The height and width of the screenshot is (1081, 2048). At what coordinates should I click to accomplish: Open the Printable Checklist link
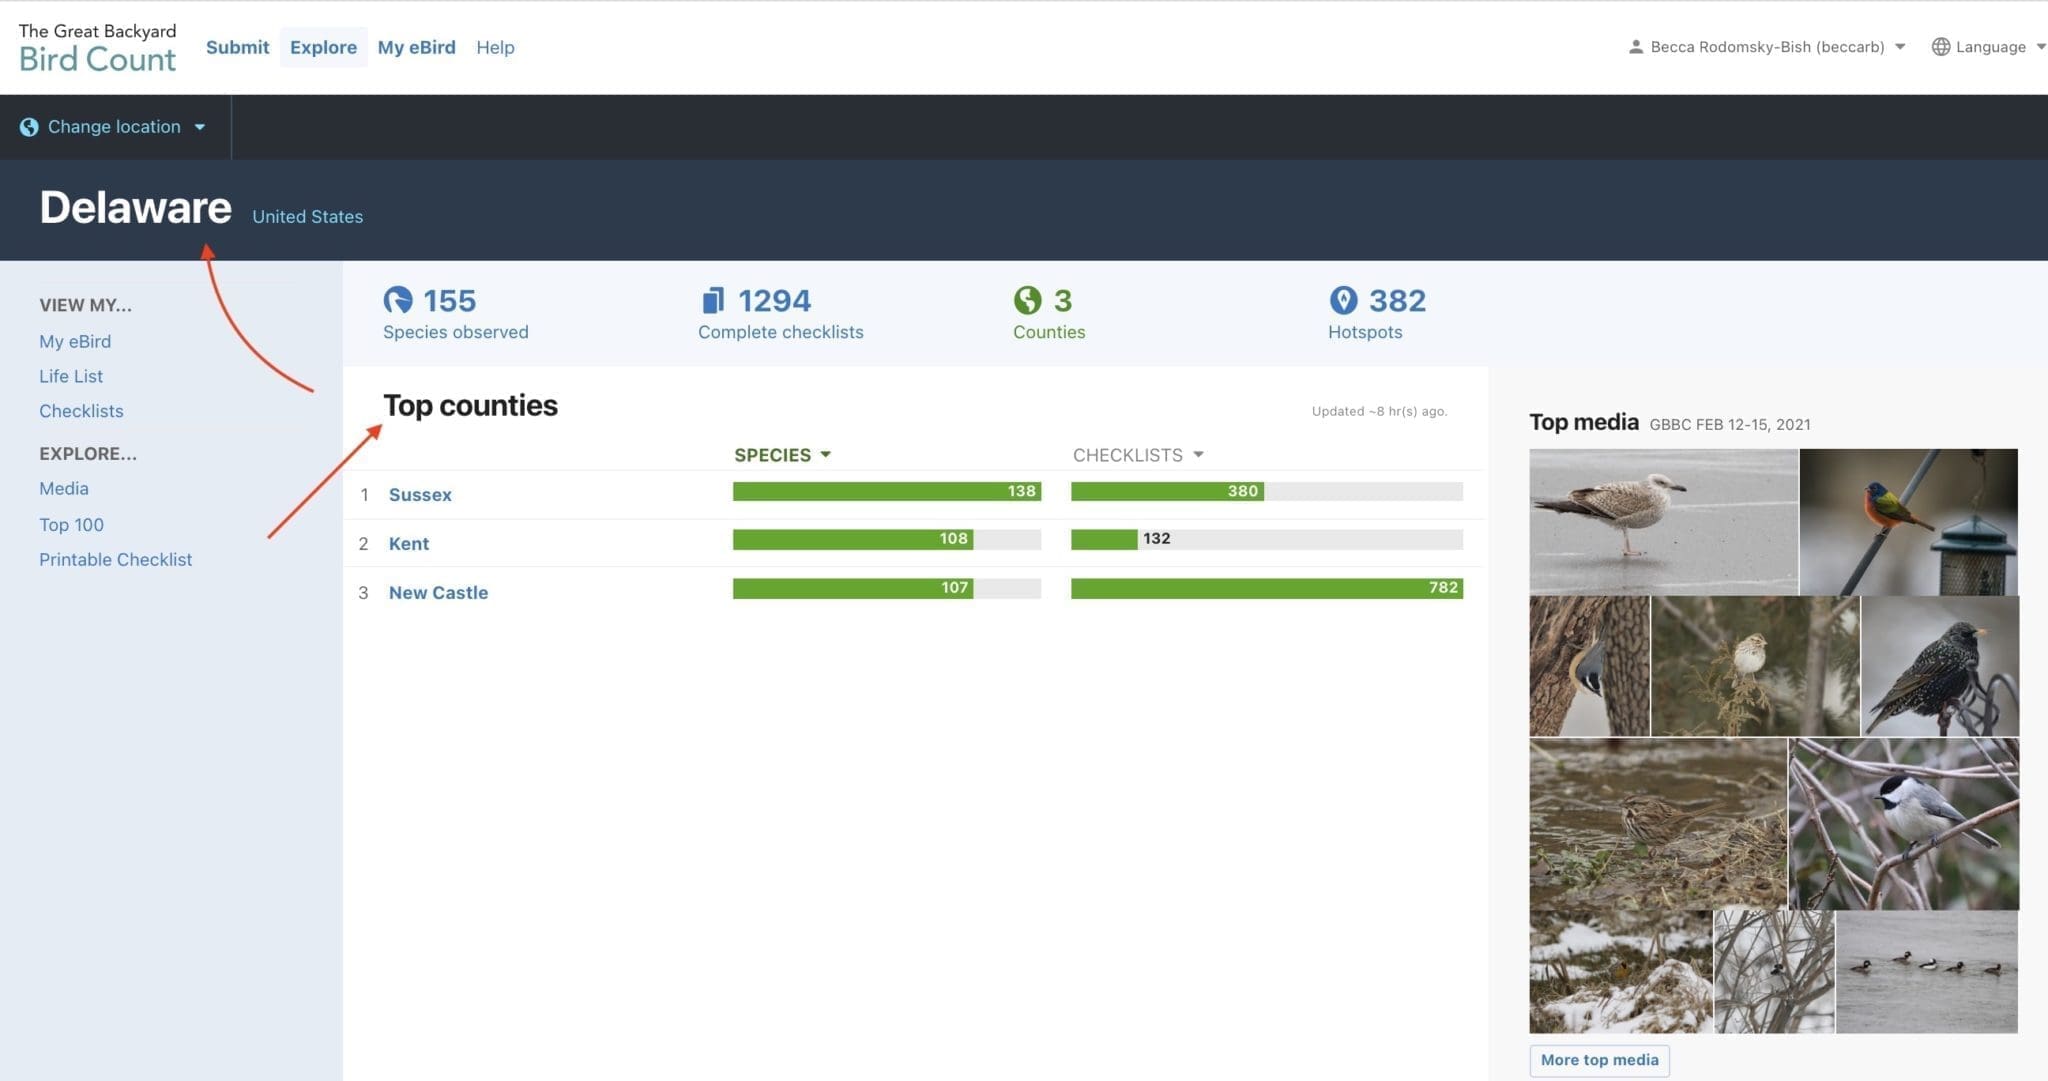[115, 560]
